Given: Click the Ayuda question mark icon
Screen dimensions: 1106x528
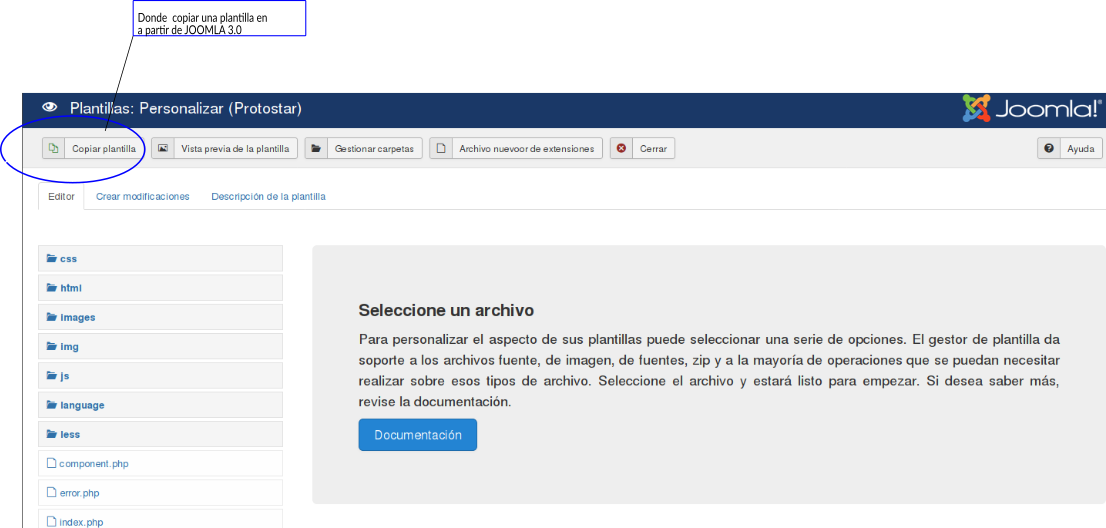Looking at the screenshot, I should tap(1049, 149).
